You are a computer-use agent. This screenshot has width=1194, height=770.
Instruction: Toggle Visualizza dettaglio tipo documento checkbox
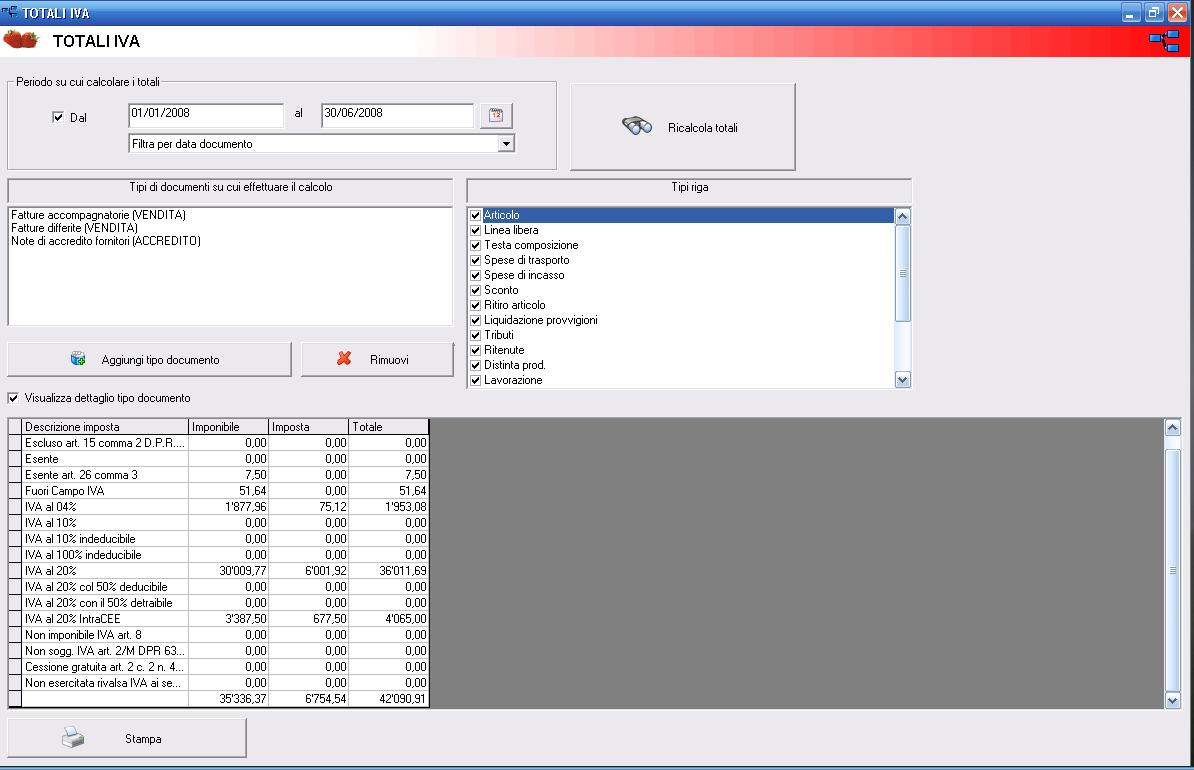(x=13, y=398)
